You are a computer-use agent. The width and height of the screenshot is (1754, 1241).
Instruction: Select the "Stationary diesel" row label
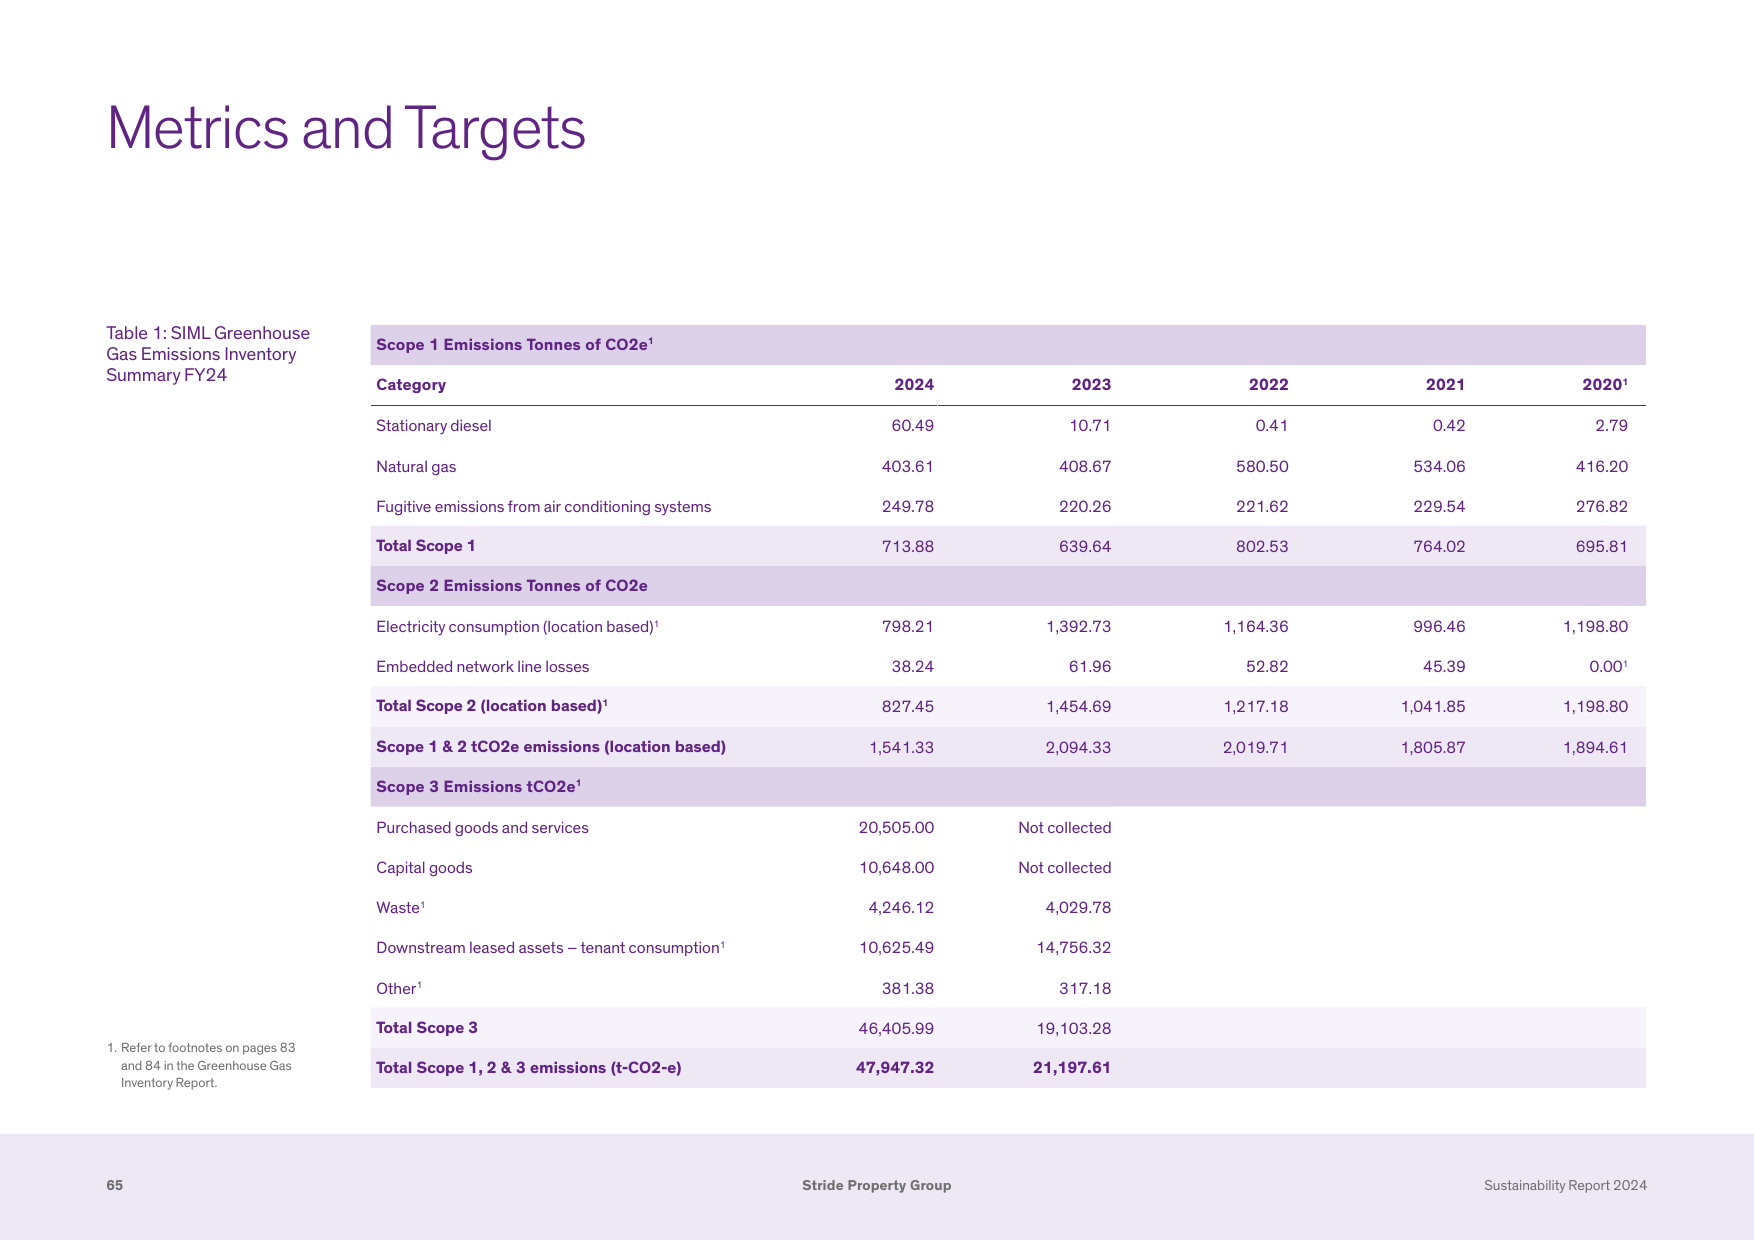[434, 426]
